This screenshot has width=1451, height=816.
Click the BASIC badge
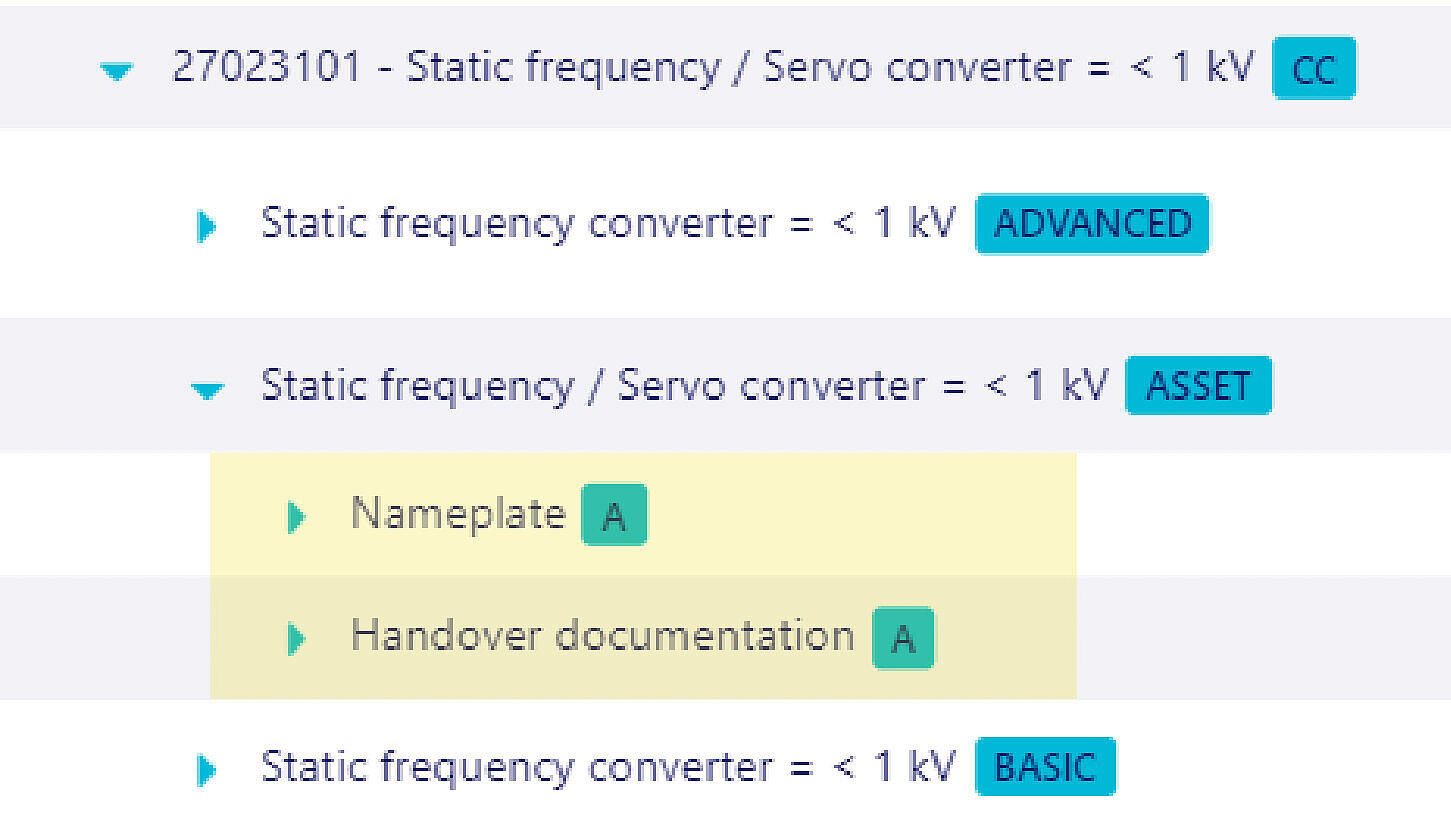point(1044,768)
